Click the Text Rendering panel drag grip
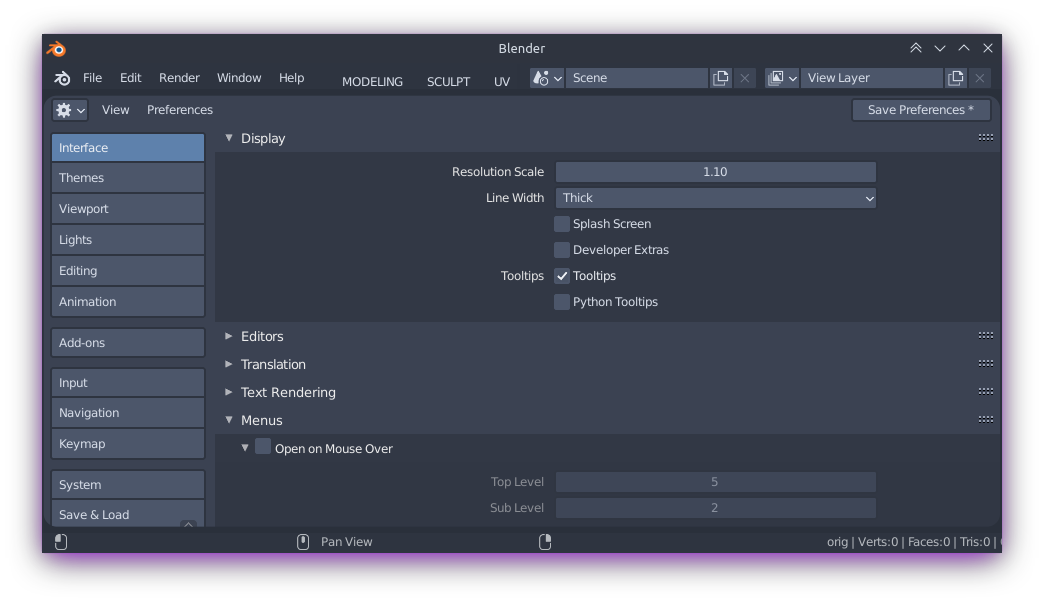The width and height of the screenshot is (1044, 603). point(986,391)
